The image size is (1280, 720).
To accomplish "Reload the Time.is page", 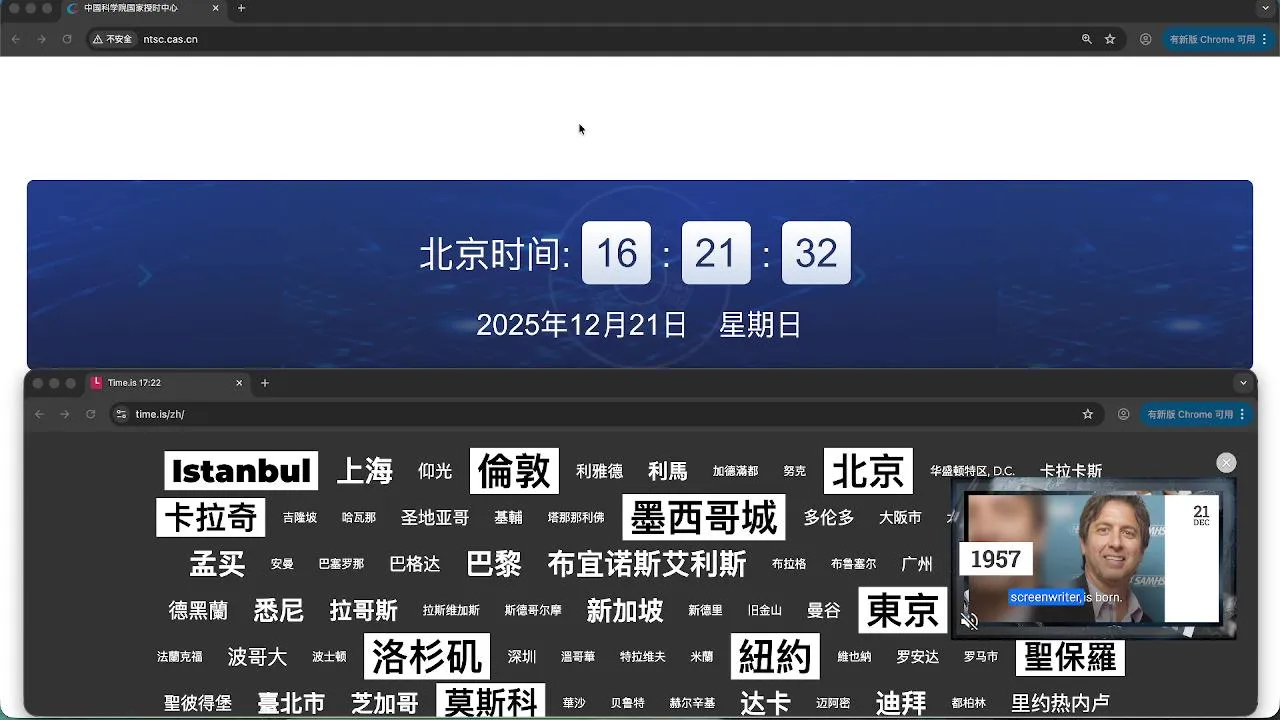I will click(91, 414).
